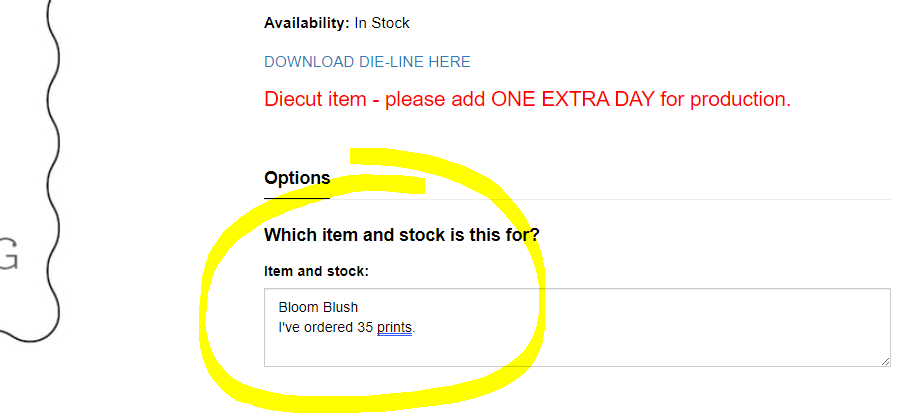Click the 'Which item and stock is this for?' heading
915x413 pixels.
(402, 235)
